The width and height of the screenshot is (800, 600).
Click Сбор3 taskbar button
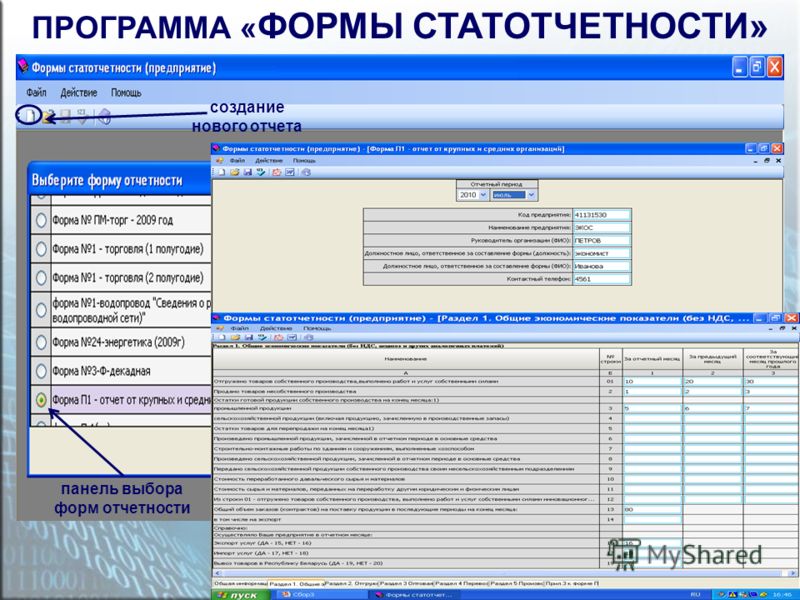[x=321, y=595]
